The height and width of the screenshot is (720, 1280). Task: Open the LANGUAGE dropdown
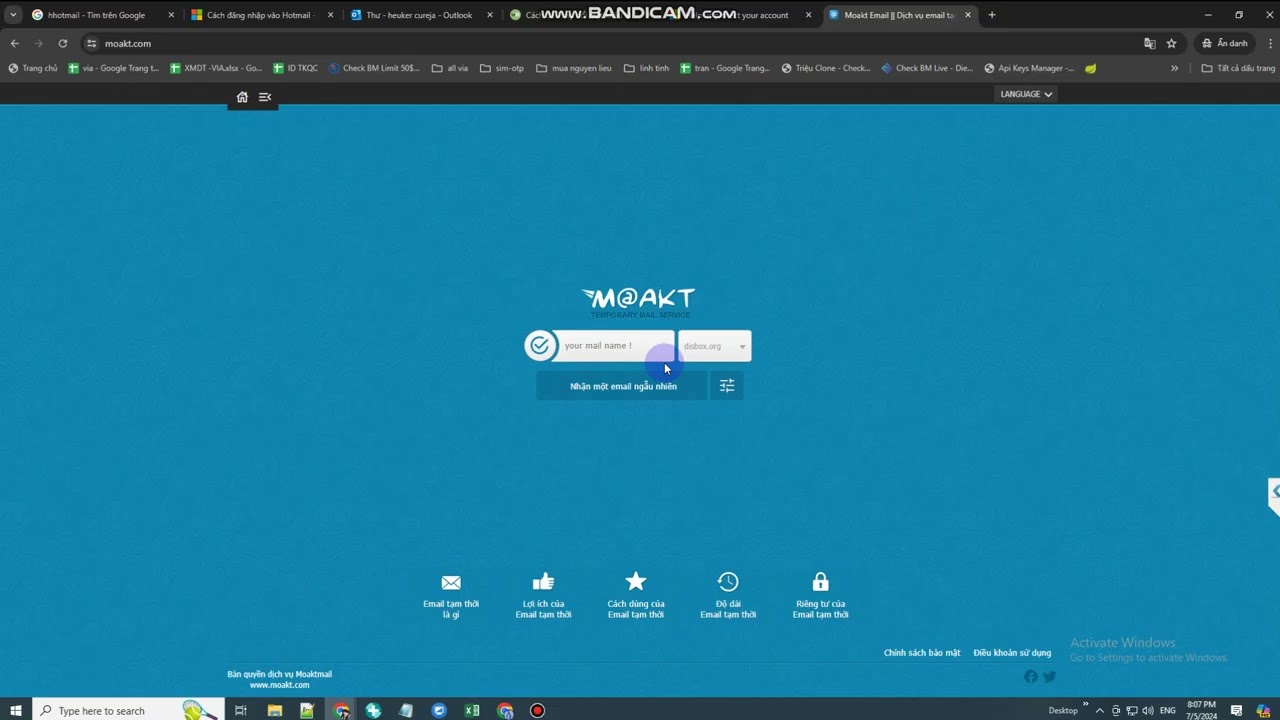tap(1026, 94)
